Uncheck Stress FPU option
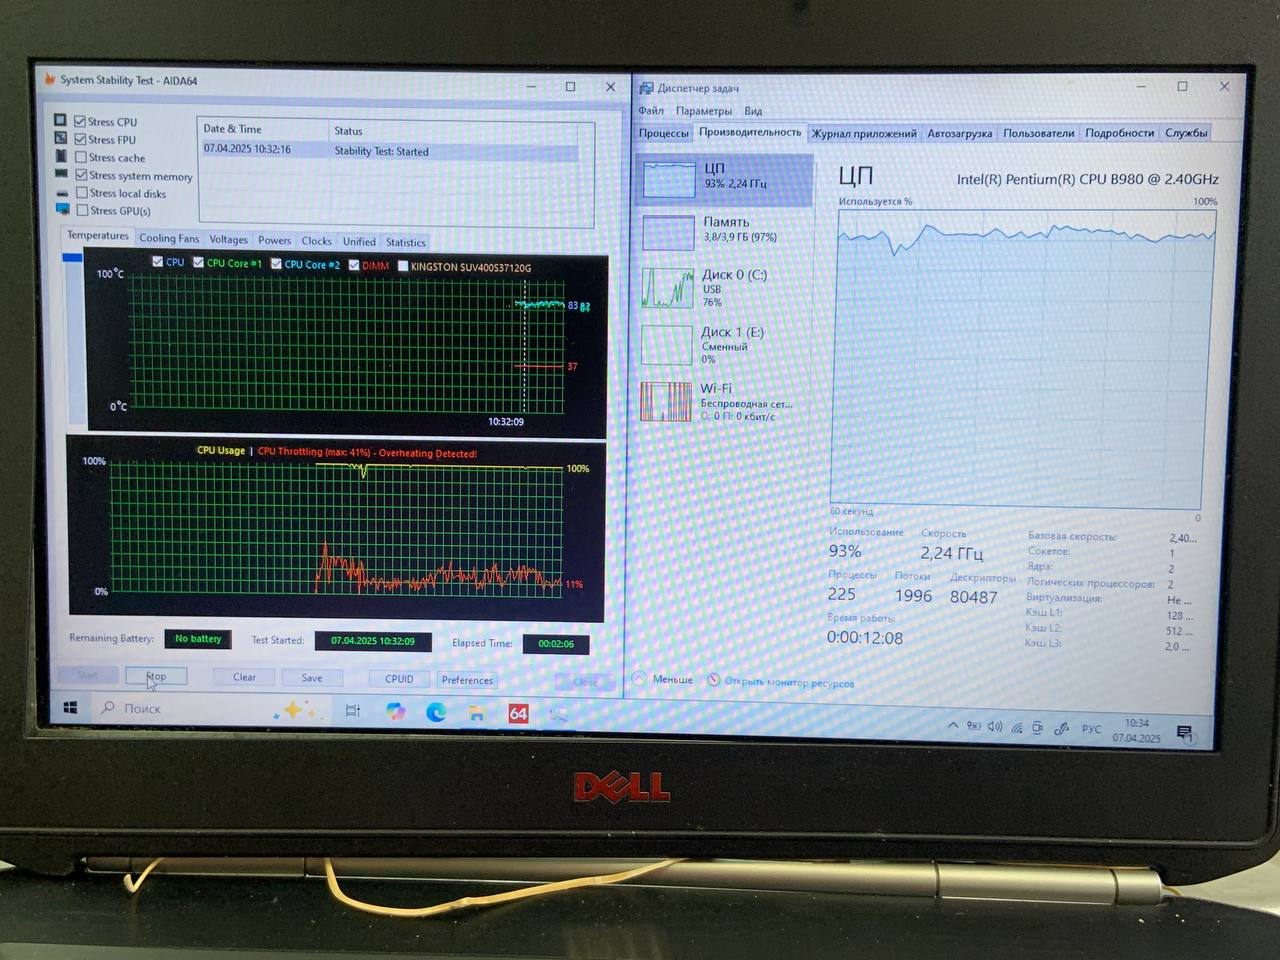 click(81, 139)
